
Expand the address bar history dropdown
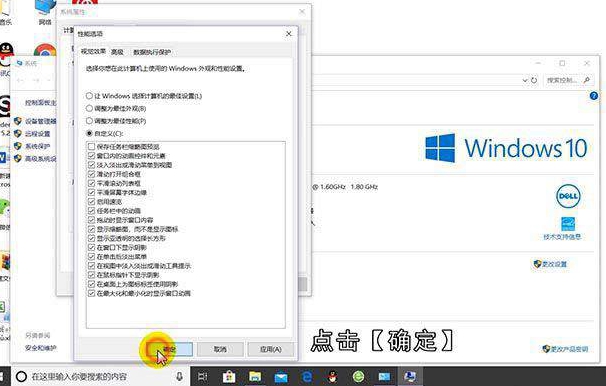pyautogui.click(x=525, y=80)
